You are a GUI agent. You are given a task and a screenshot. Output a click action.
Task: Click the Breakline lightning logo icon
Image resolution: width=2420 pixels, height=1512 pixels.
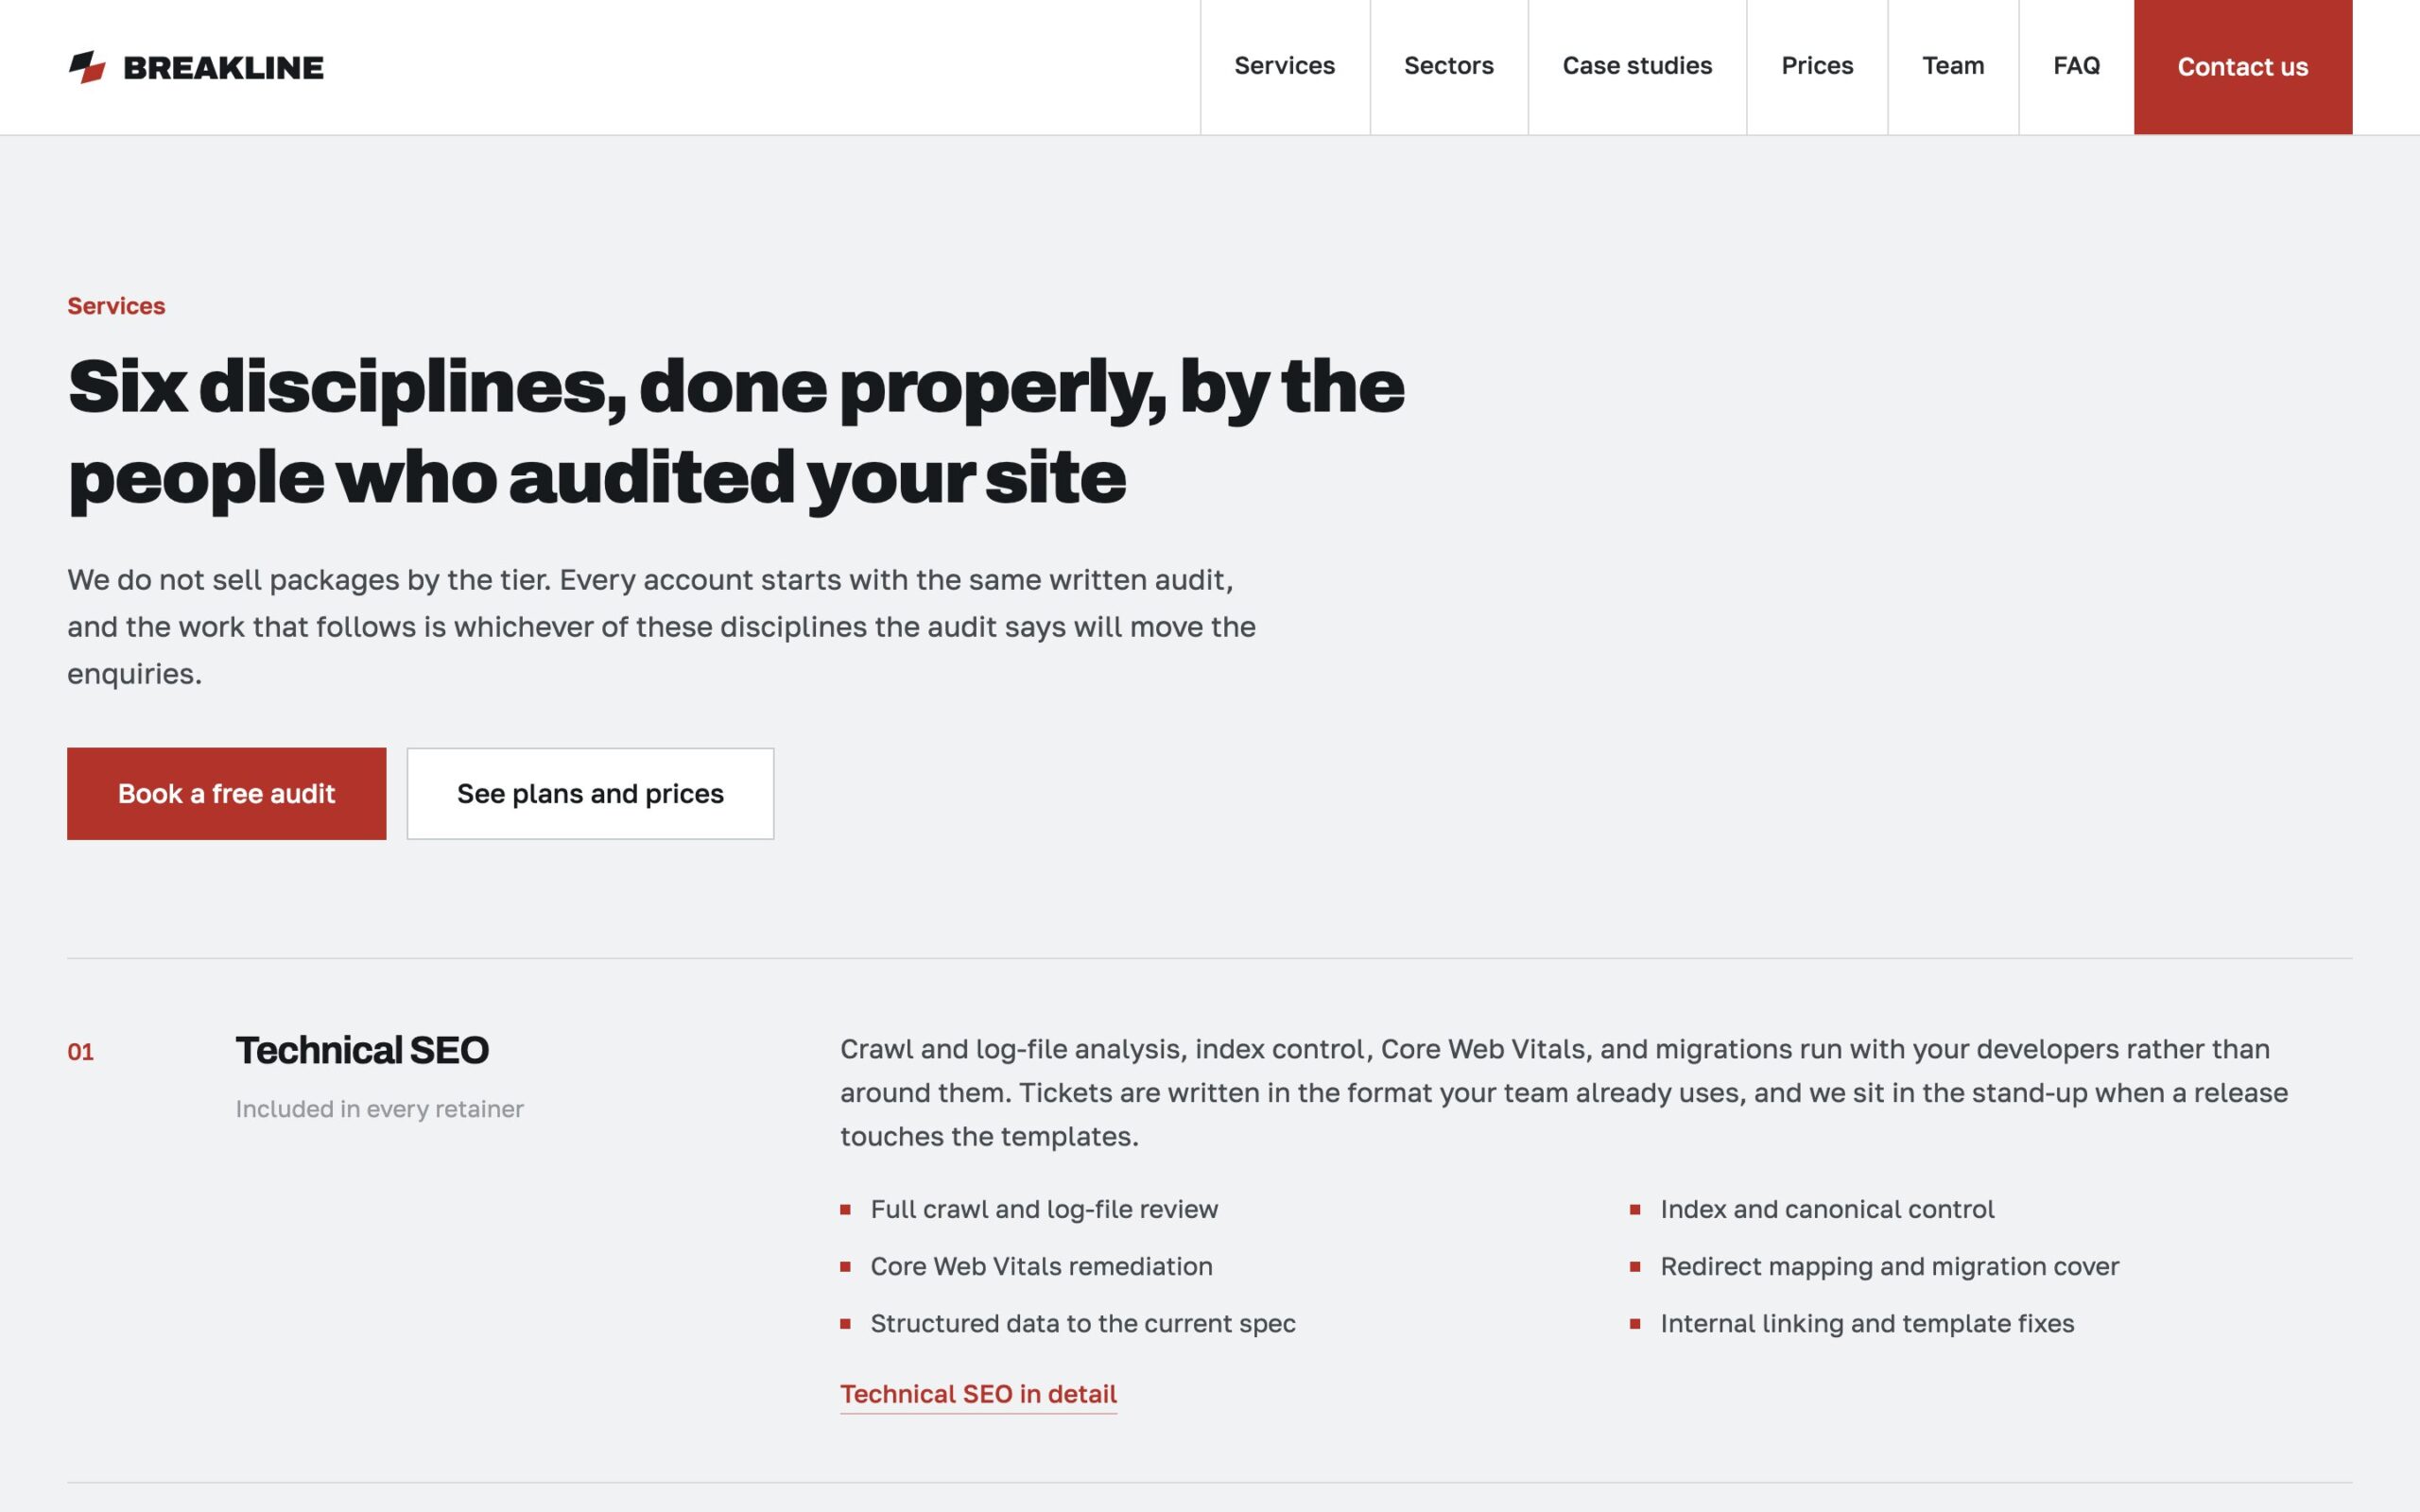(87, 67)
